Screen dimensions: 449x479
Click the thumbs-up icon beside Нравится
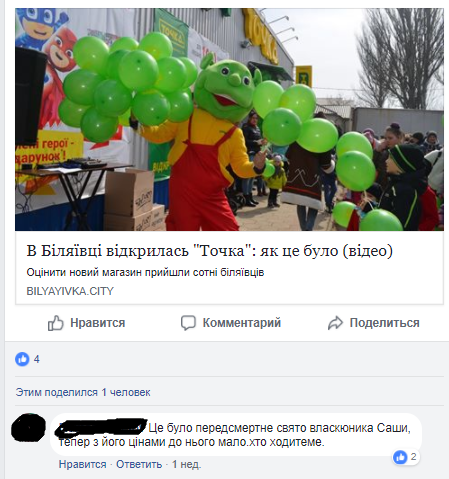pyautogui.click(x=55, y=323)
